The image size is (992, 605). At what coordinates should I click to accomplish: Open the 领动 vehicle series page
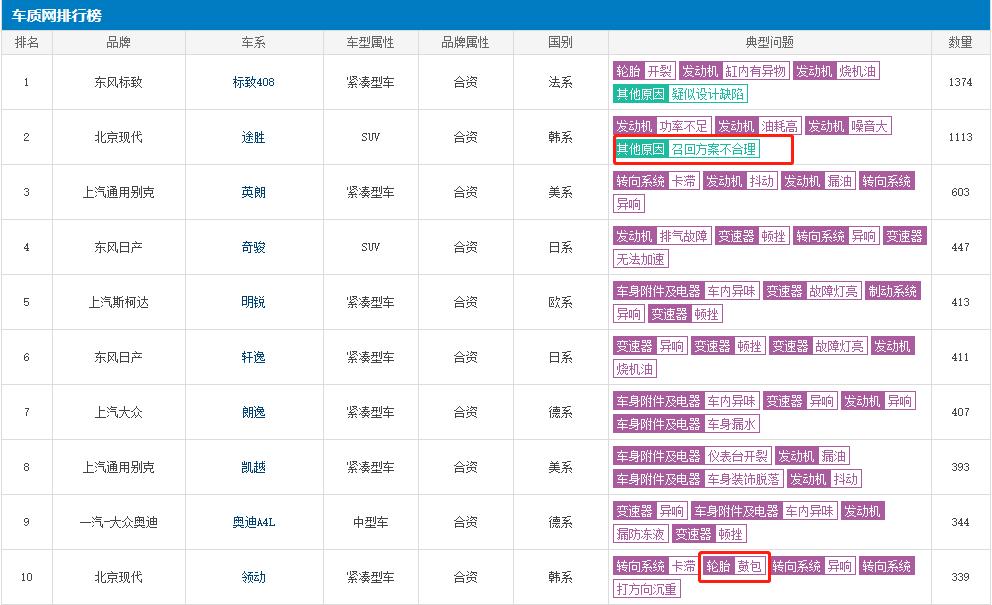[252, 576]
